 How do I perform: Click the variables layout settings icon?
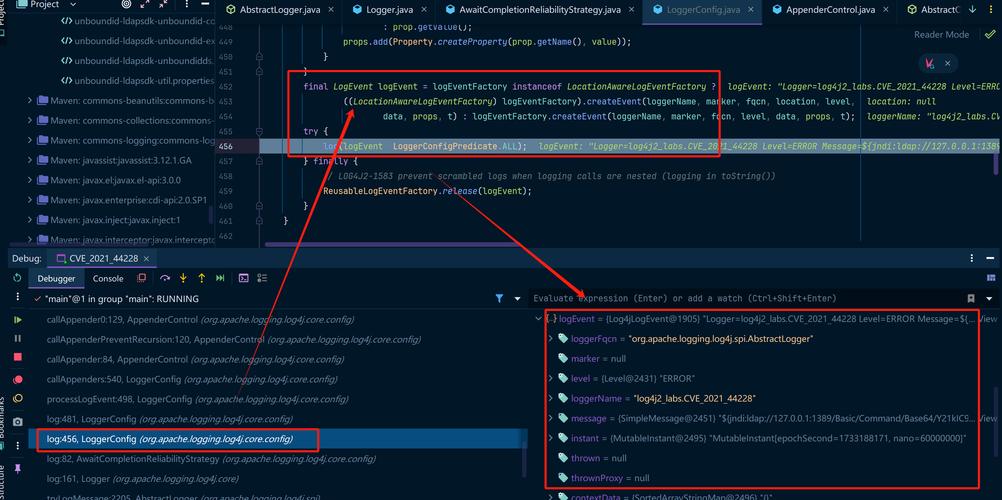pos(991,278)
